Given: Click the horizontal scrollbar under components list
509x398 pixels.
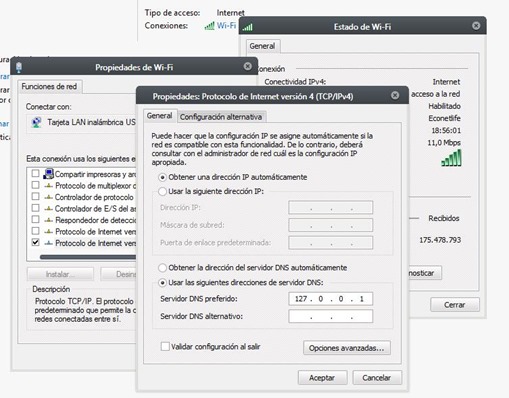Looking at the screenshot, I should point(88,257).
